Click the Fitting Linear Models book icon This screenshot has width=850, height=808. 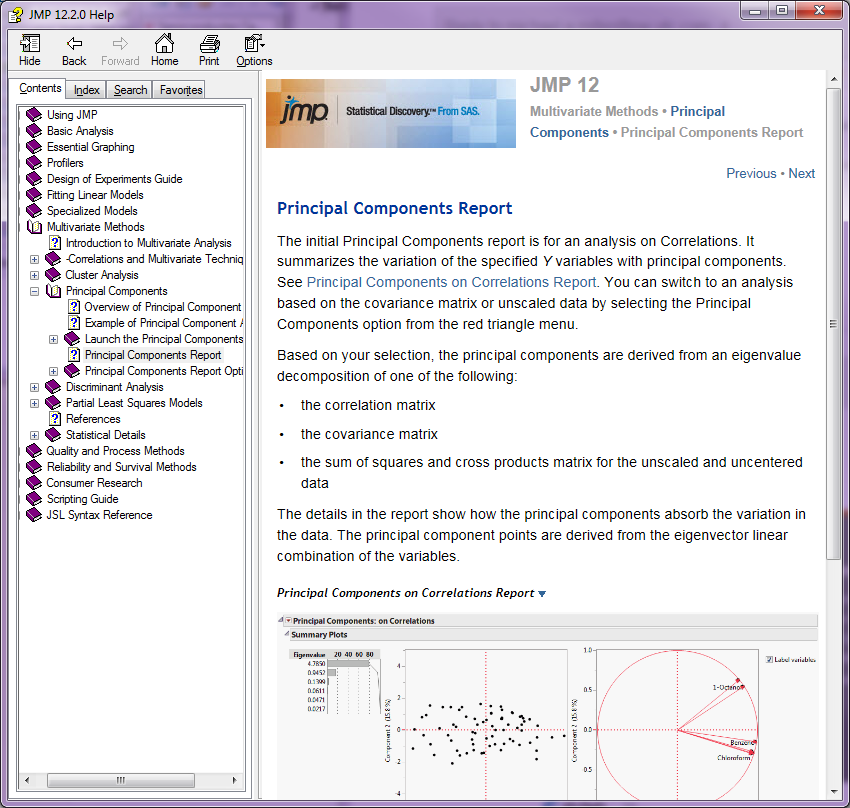tap(34, 195)
